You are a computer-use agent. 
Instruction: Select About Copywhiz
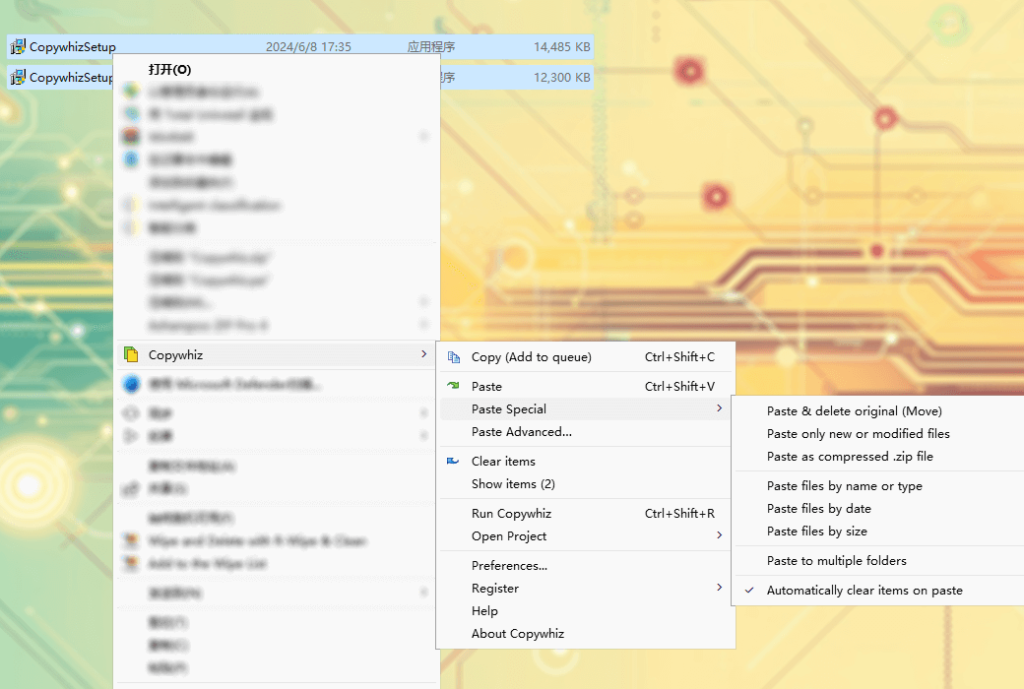pos(585,633)
